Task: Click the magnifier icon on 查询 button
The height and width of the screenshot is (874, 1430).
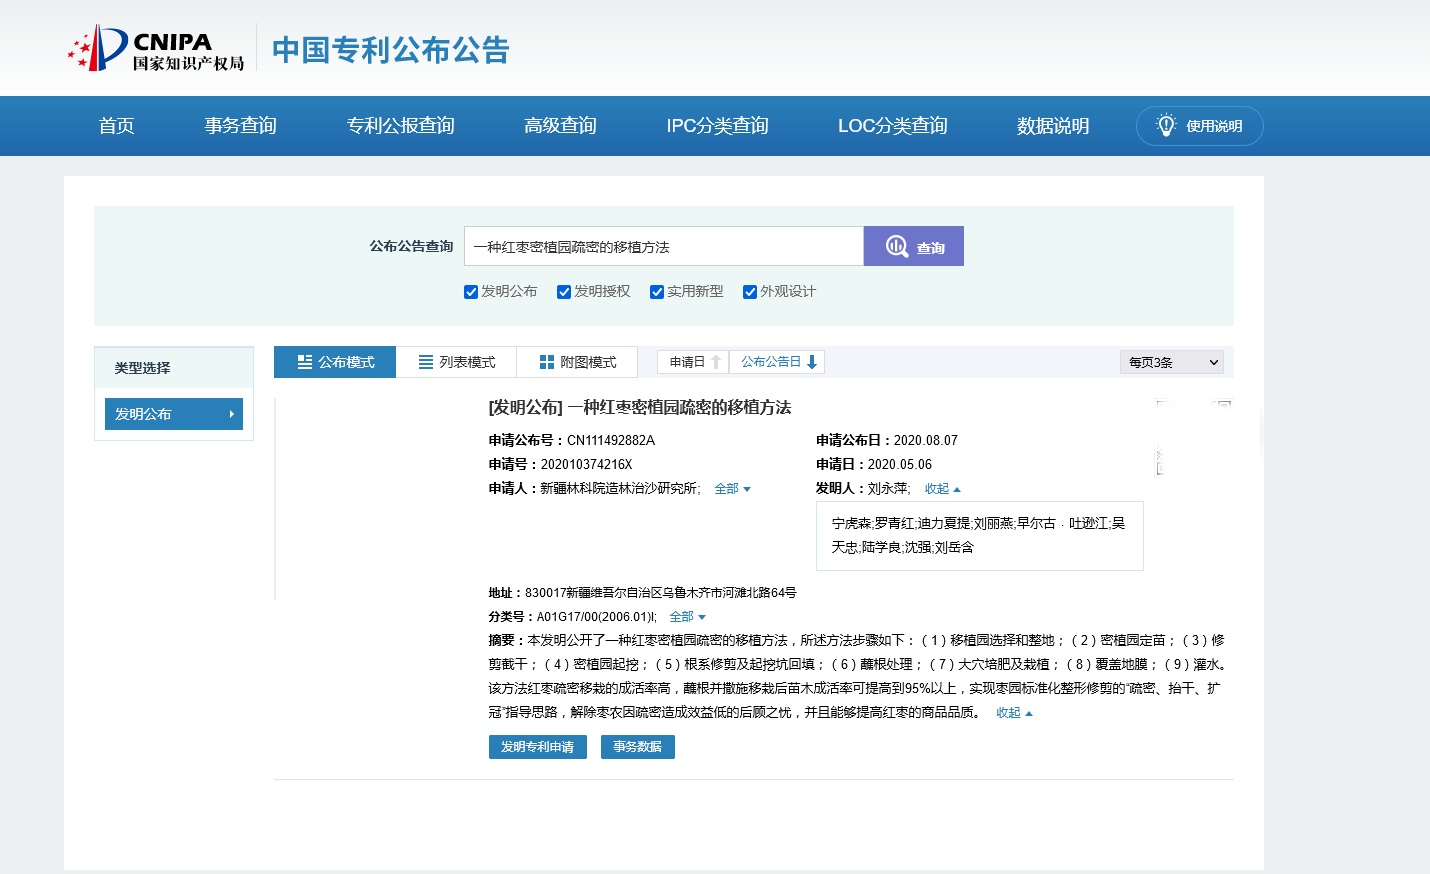Action: tap(897, 246)
